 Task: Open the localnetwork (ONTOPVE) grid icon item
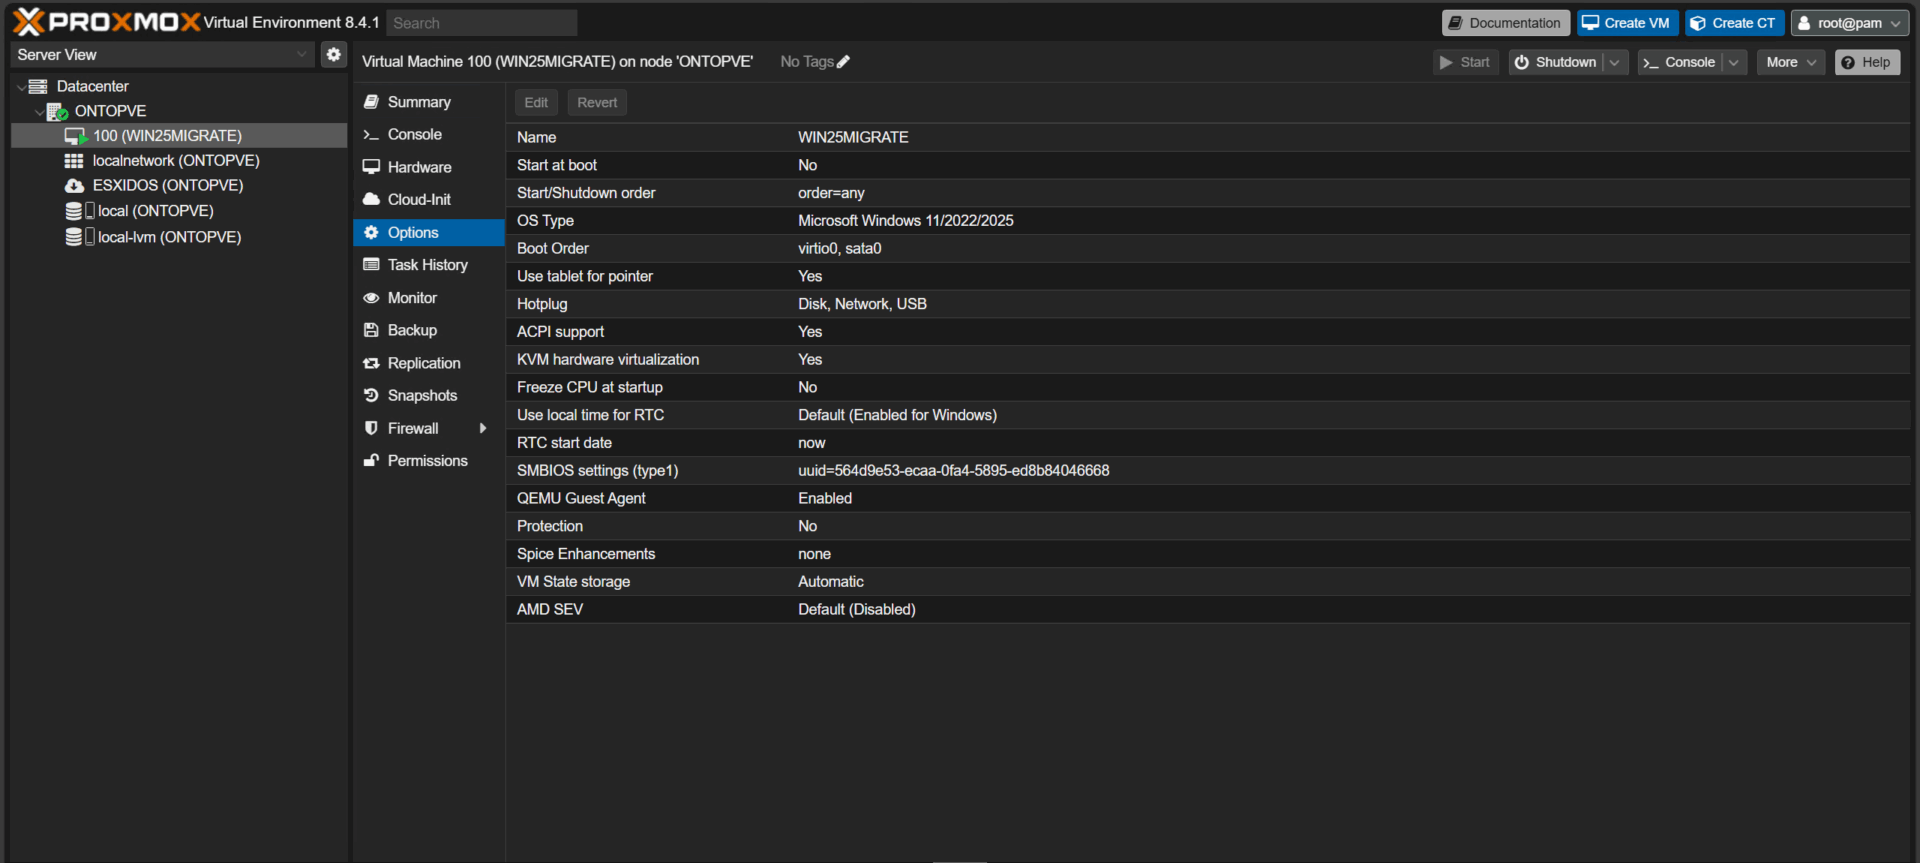coord(175,161)
